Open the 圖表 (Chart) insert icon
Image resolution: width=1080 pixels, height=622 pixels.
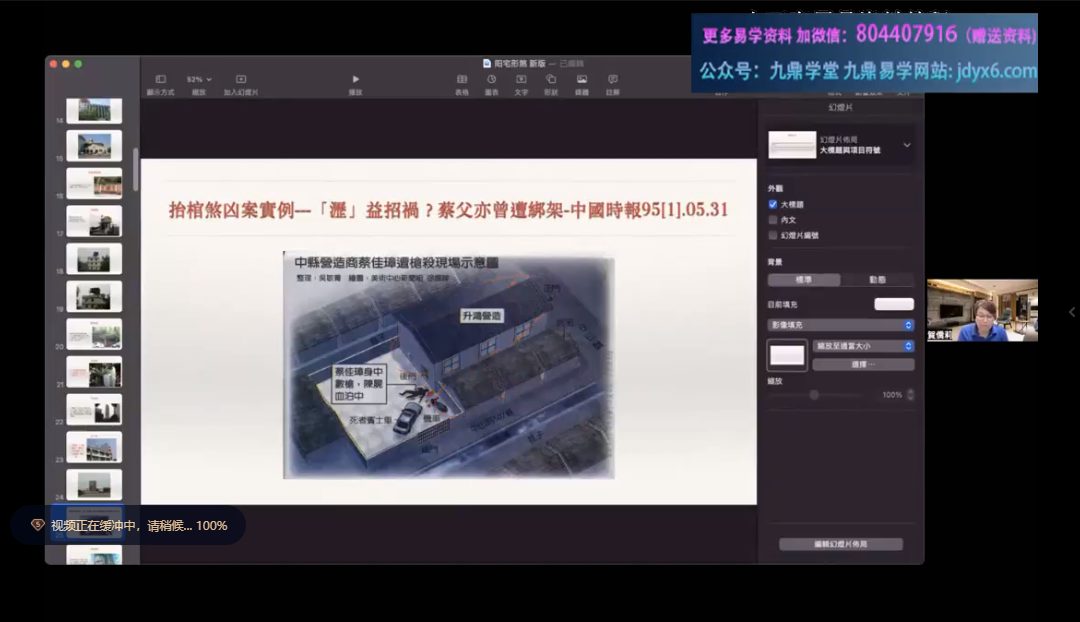(x=492, y=79)
